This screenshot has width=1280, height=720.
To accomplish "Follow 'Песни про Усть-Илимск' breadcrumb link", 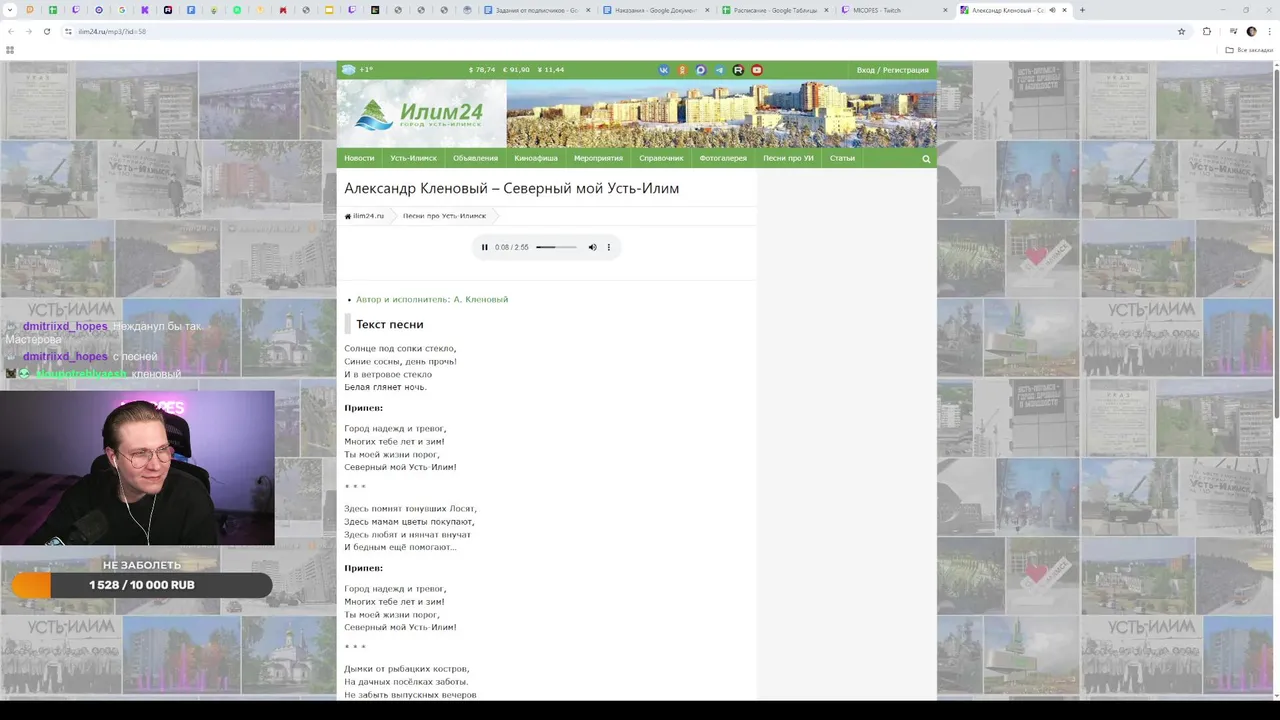I will (444, 216).
